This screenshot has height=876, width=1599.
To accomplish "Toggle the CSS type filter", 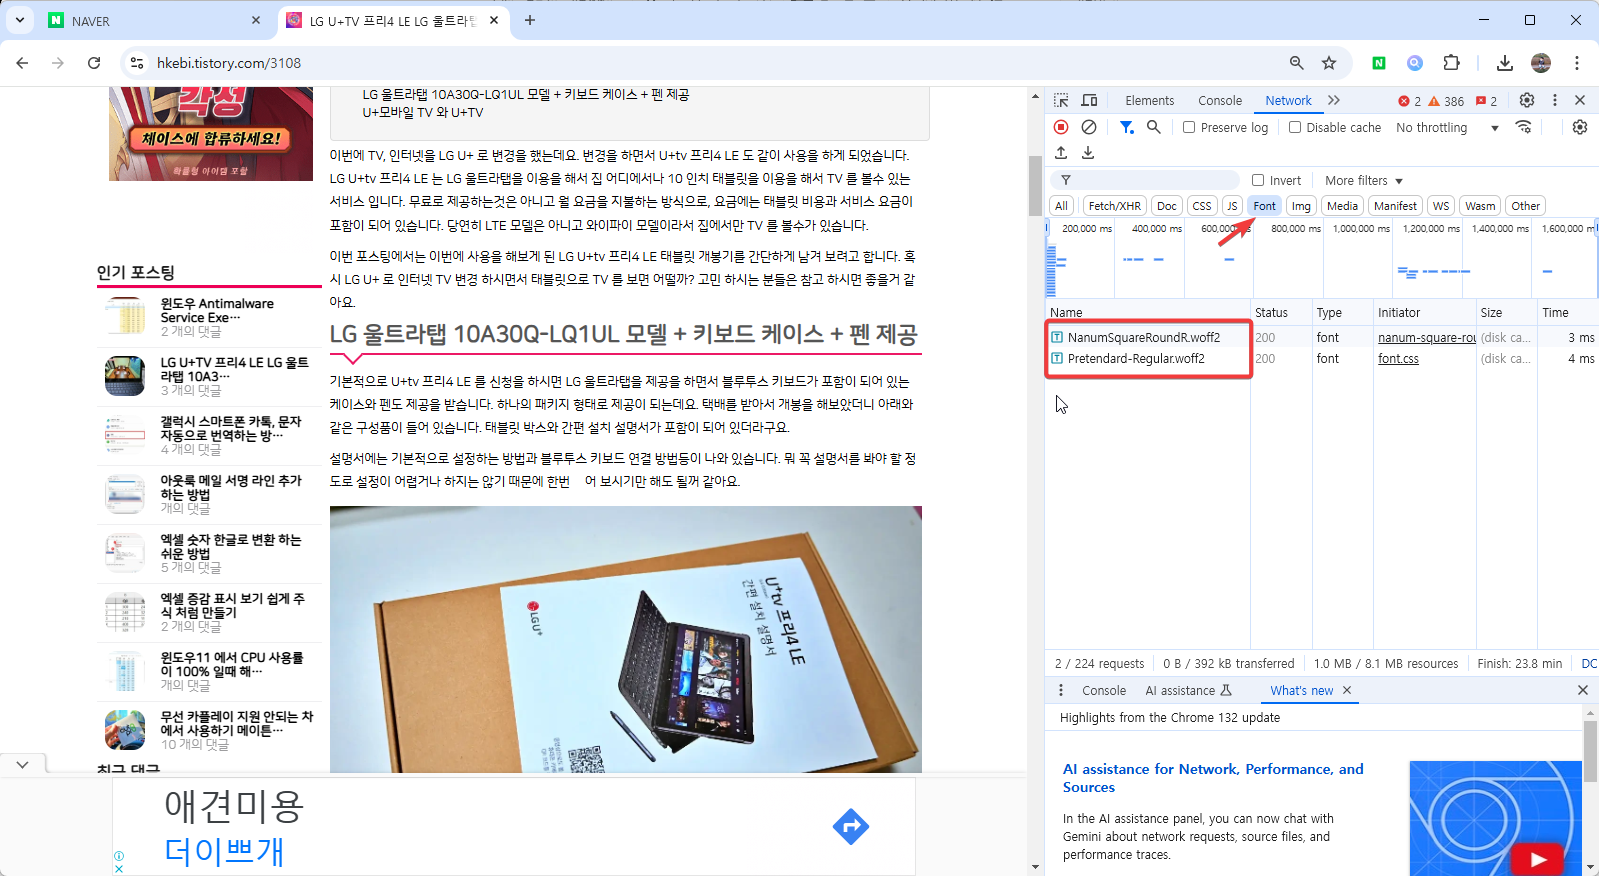I will (1202, 206).
